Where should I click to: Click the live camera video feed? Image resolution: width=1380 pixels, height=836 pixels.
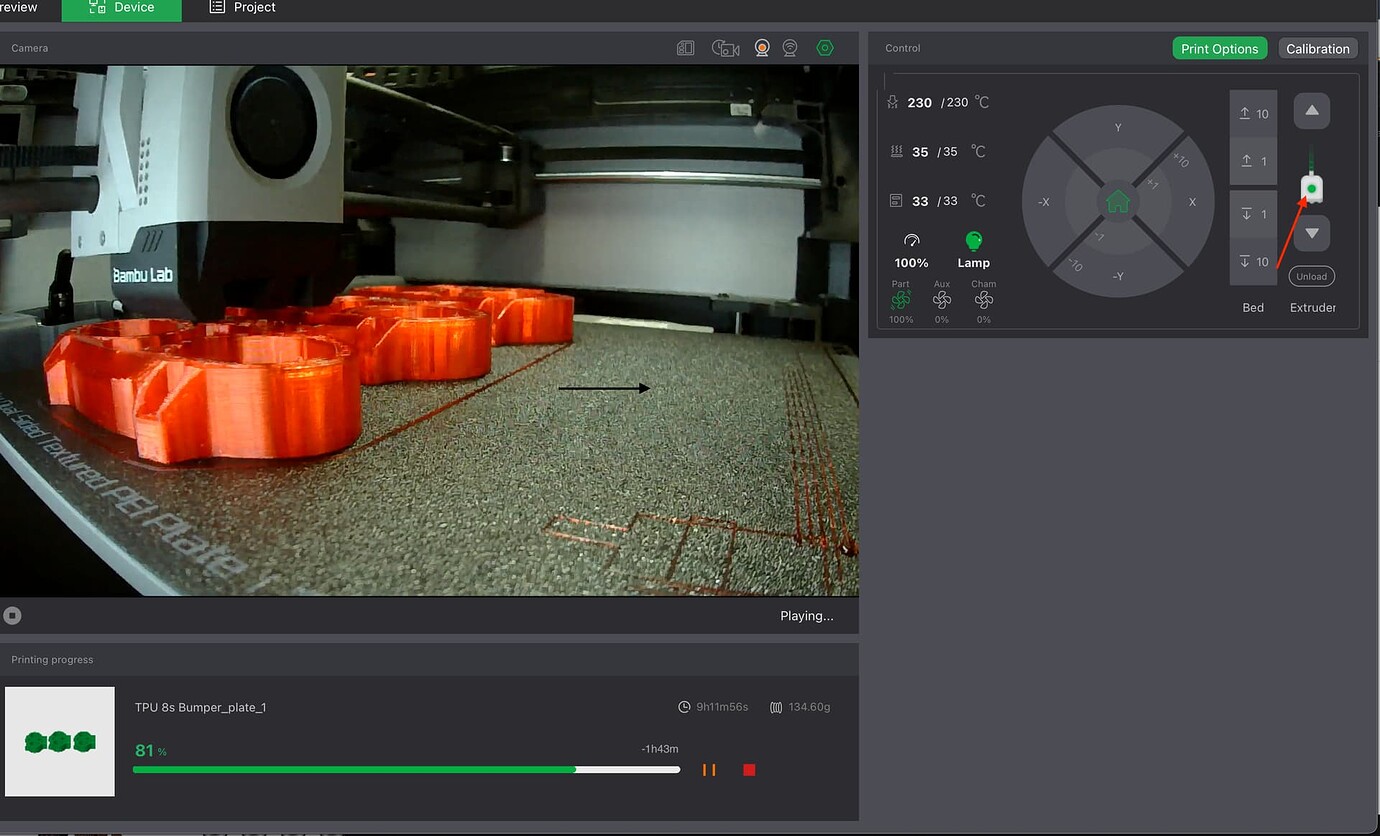429,331
